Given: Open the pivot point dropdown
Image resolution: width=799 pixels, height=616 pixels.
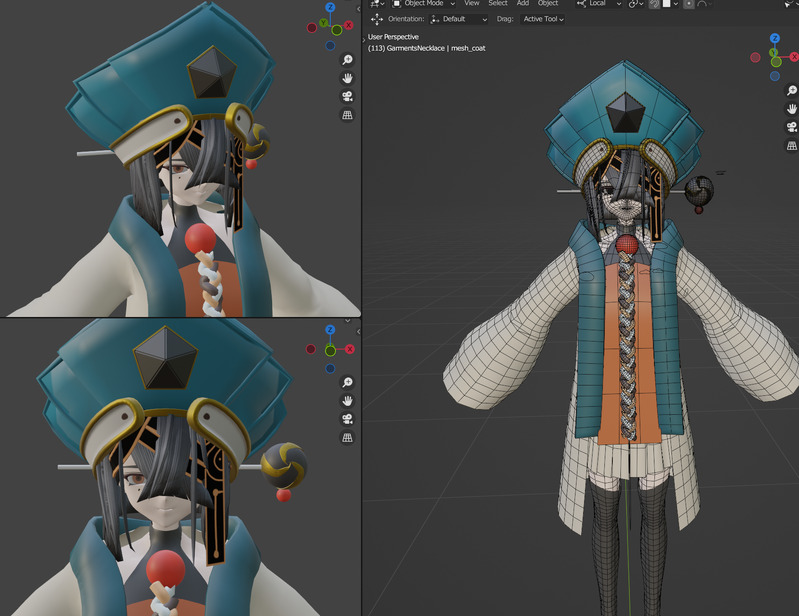Looking at the screenshot, I should tap(635, 4).
